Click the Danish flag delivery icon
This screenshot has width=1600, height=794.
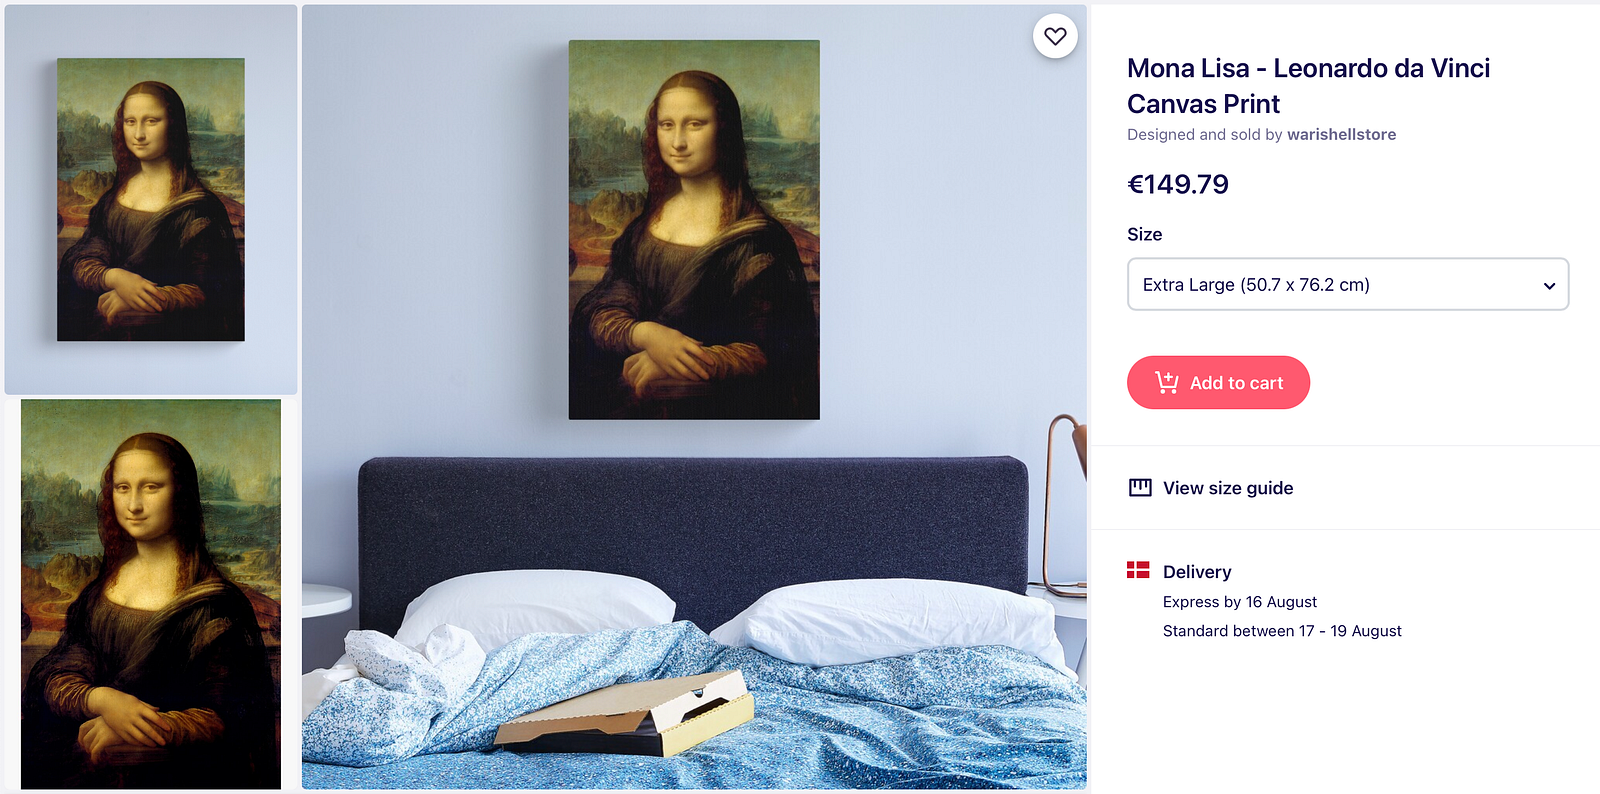point(1138,570)
